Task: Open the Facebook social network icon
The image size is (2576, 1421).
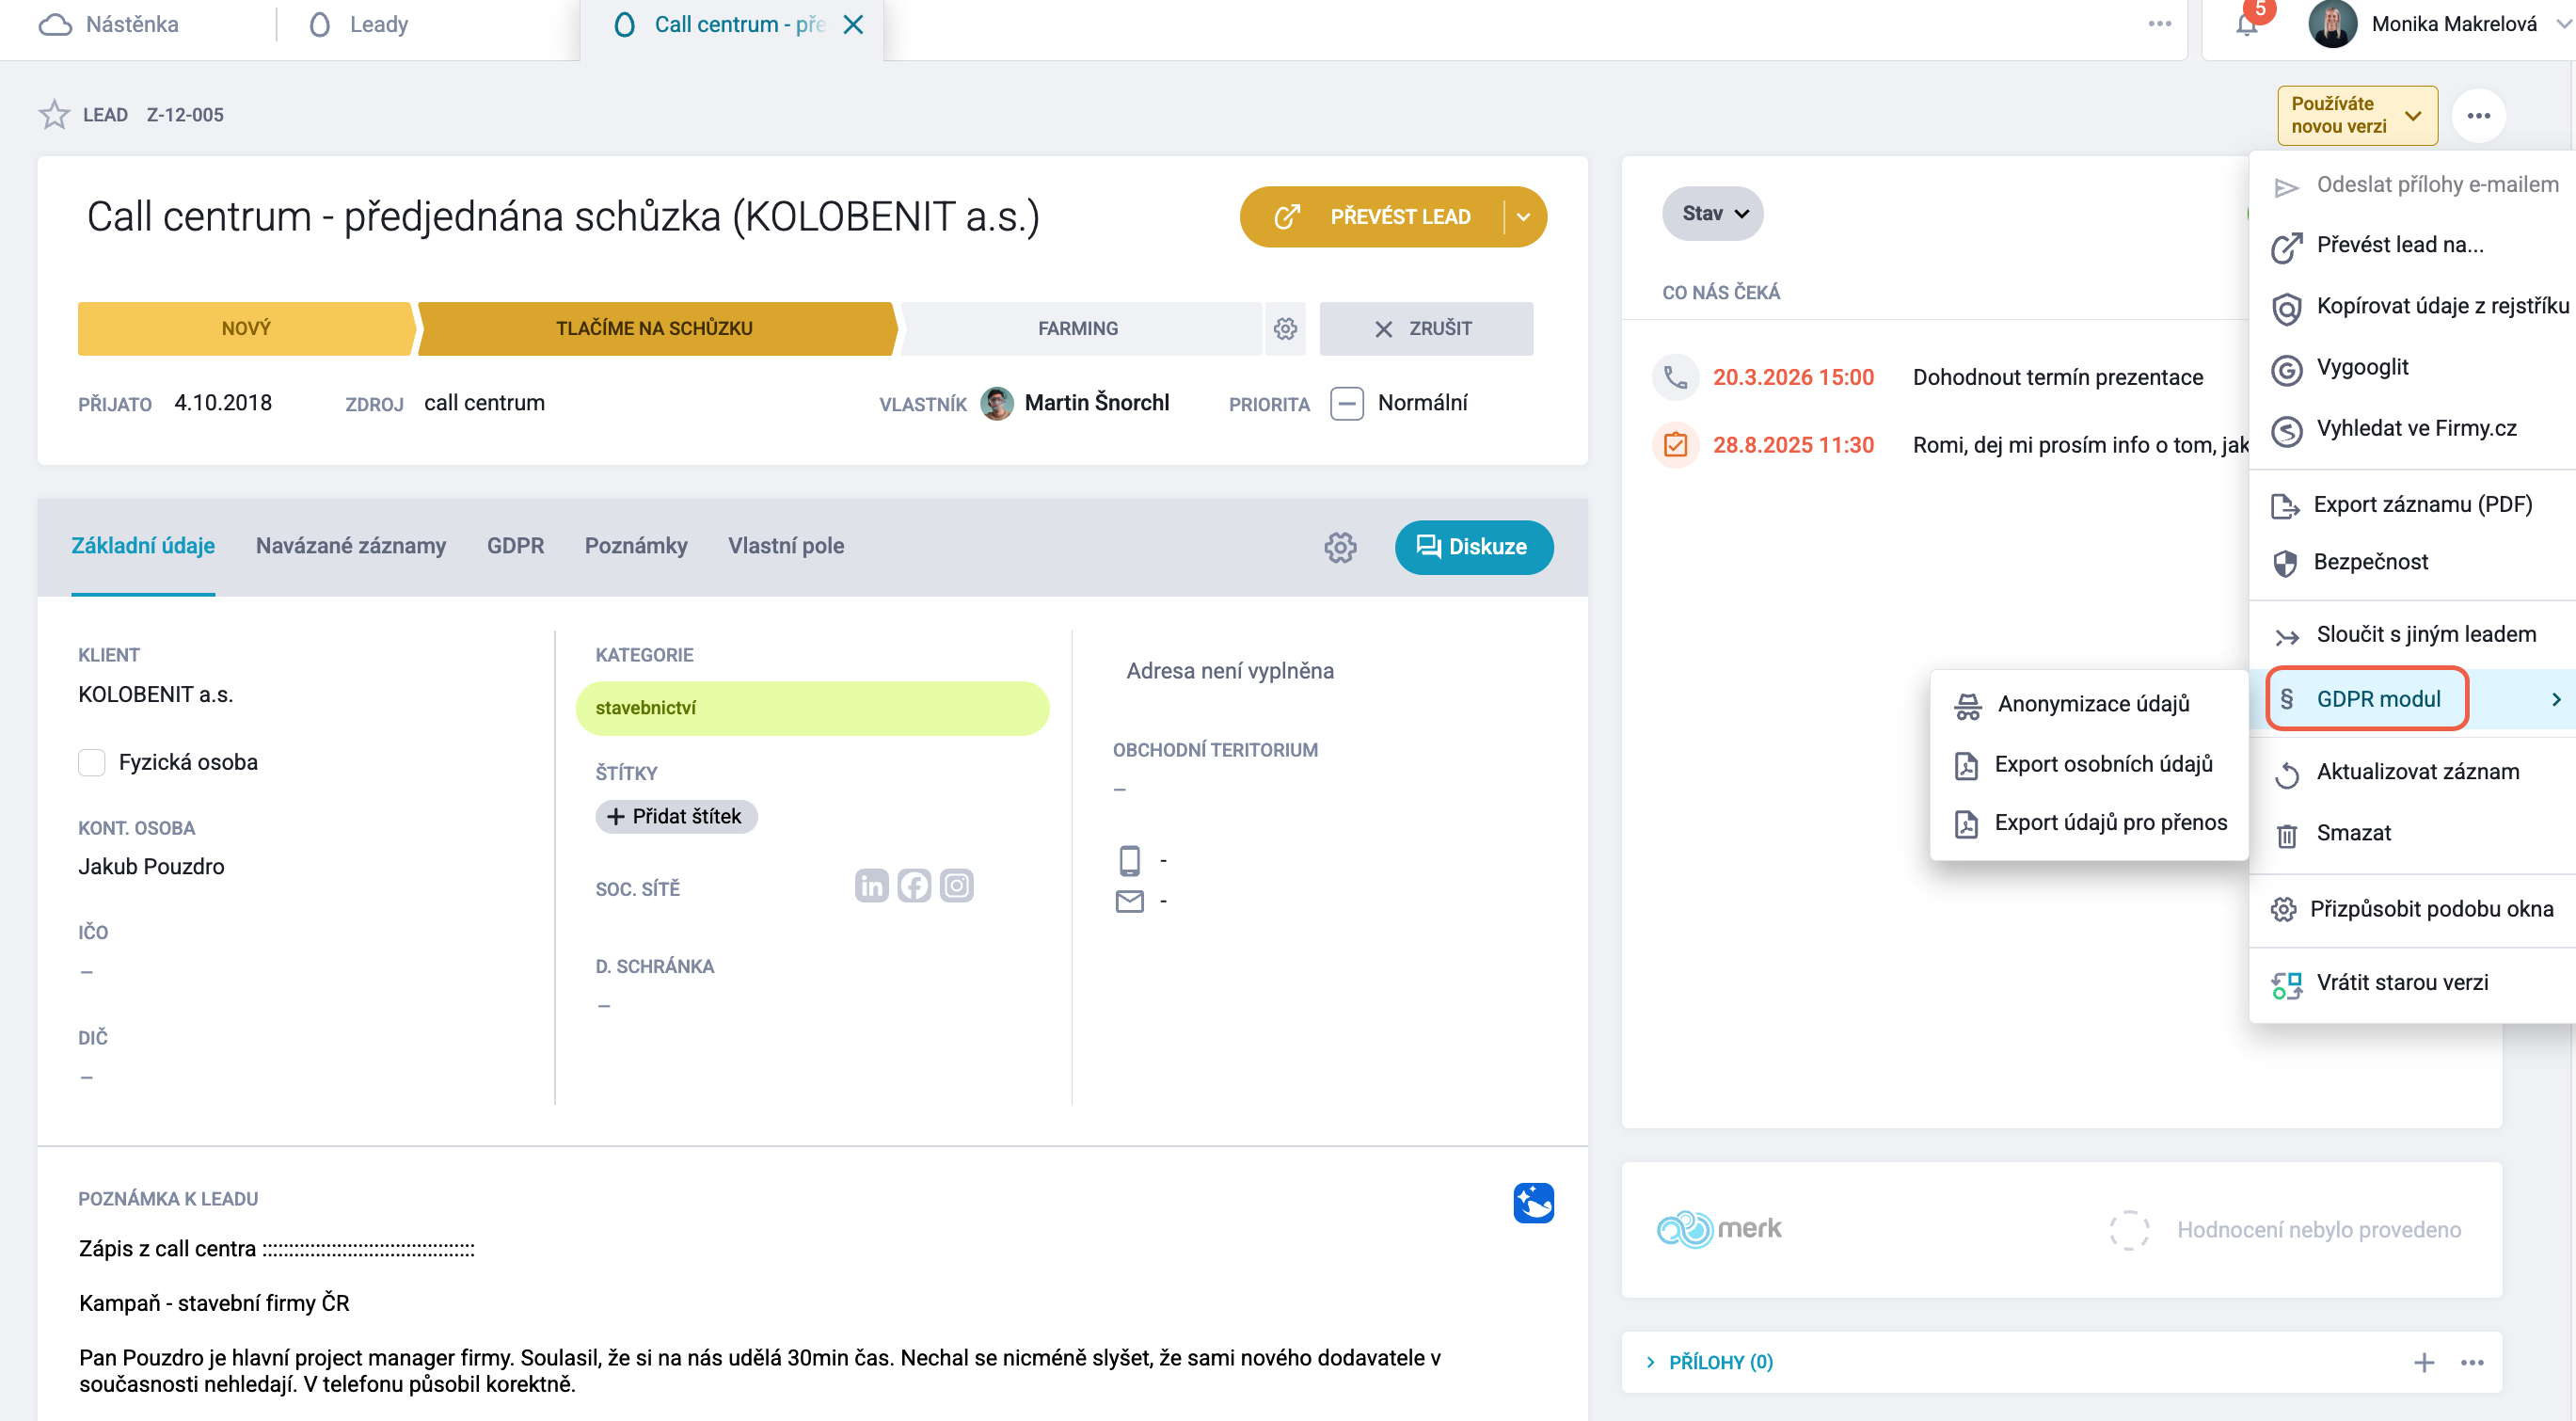Action: 914,885
